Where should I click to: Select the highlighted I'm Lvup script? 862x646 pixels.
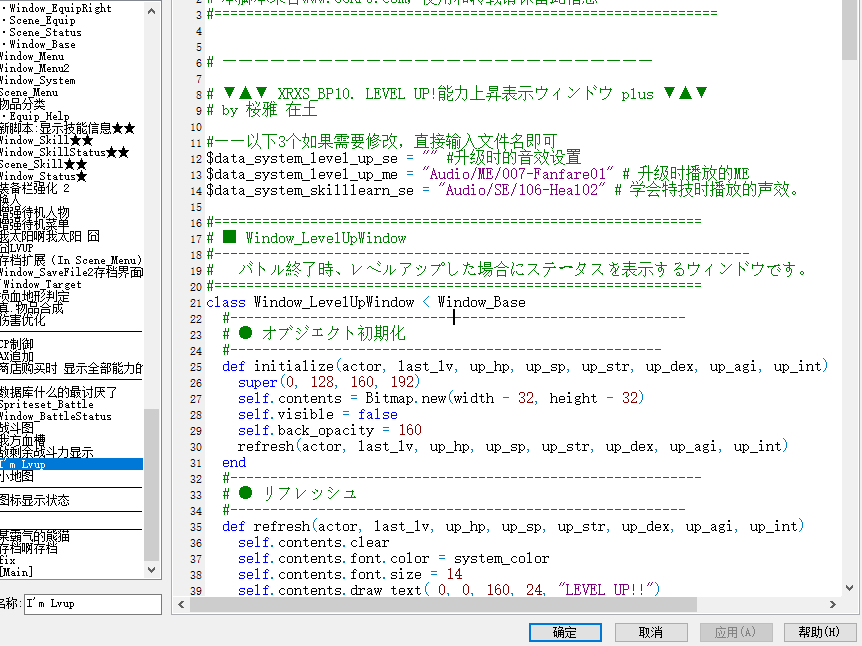pos(71,464)
